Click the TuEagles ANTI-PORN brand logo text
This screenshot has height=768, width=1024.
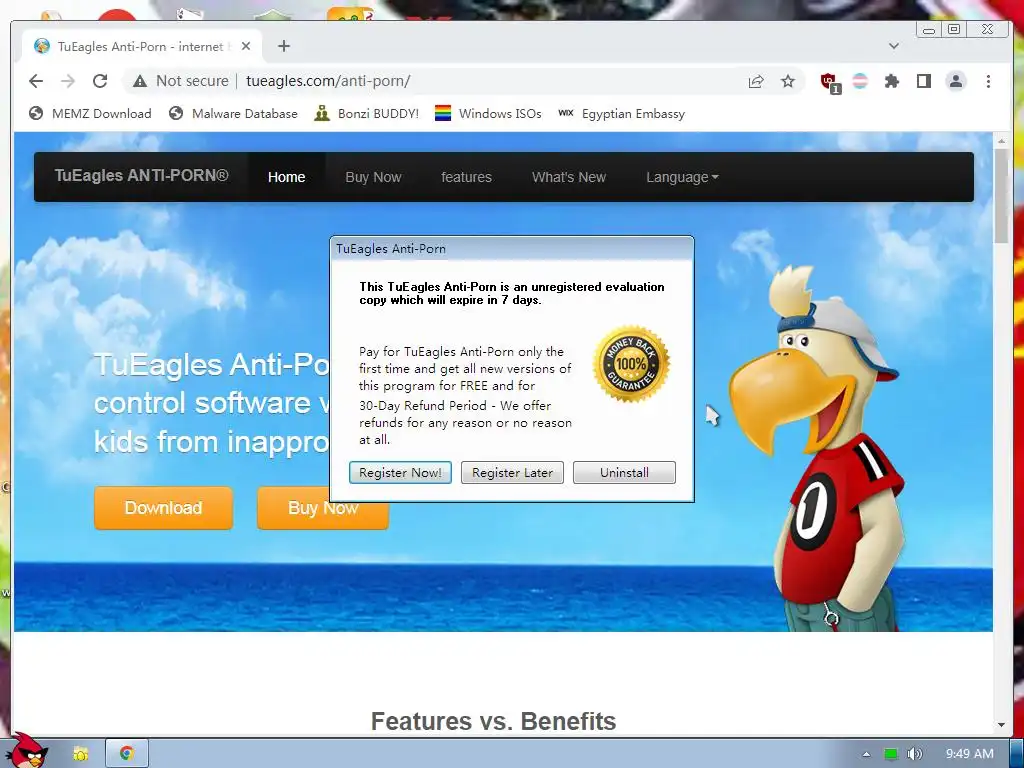pyautogui.click(x=141, y=176)
